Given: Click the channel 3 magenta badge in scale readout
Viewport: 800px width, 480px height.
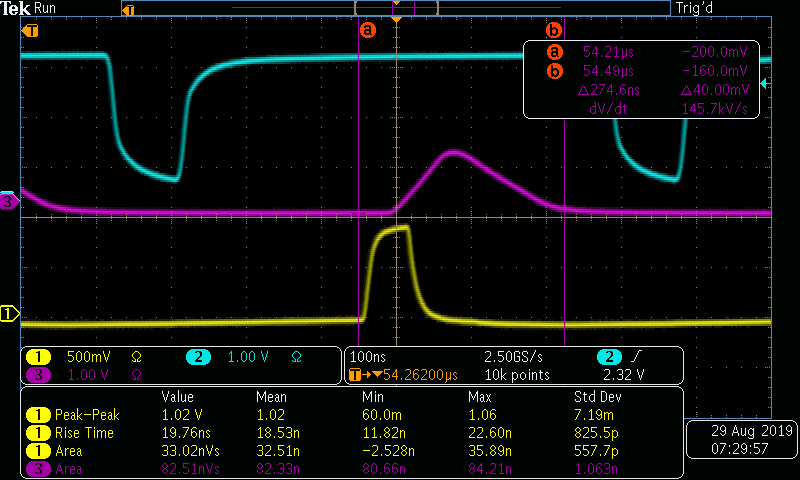Looking at the screenshot, I should click(x=38, y=375).
